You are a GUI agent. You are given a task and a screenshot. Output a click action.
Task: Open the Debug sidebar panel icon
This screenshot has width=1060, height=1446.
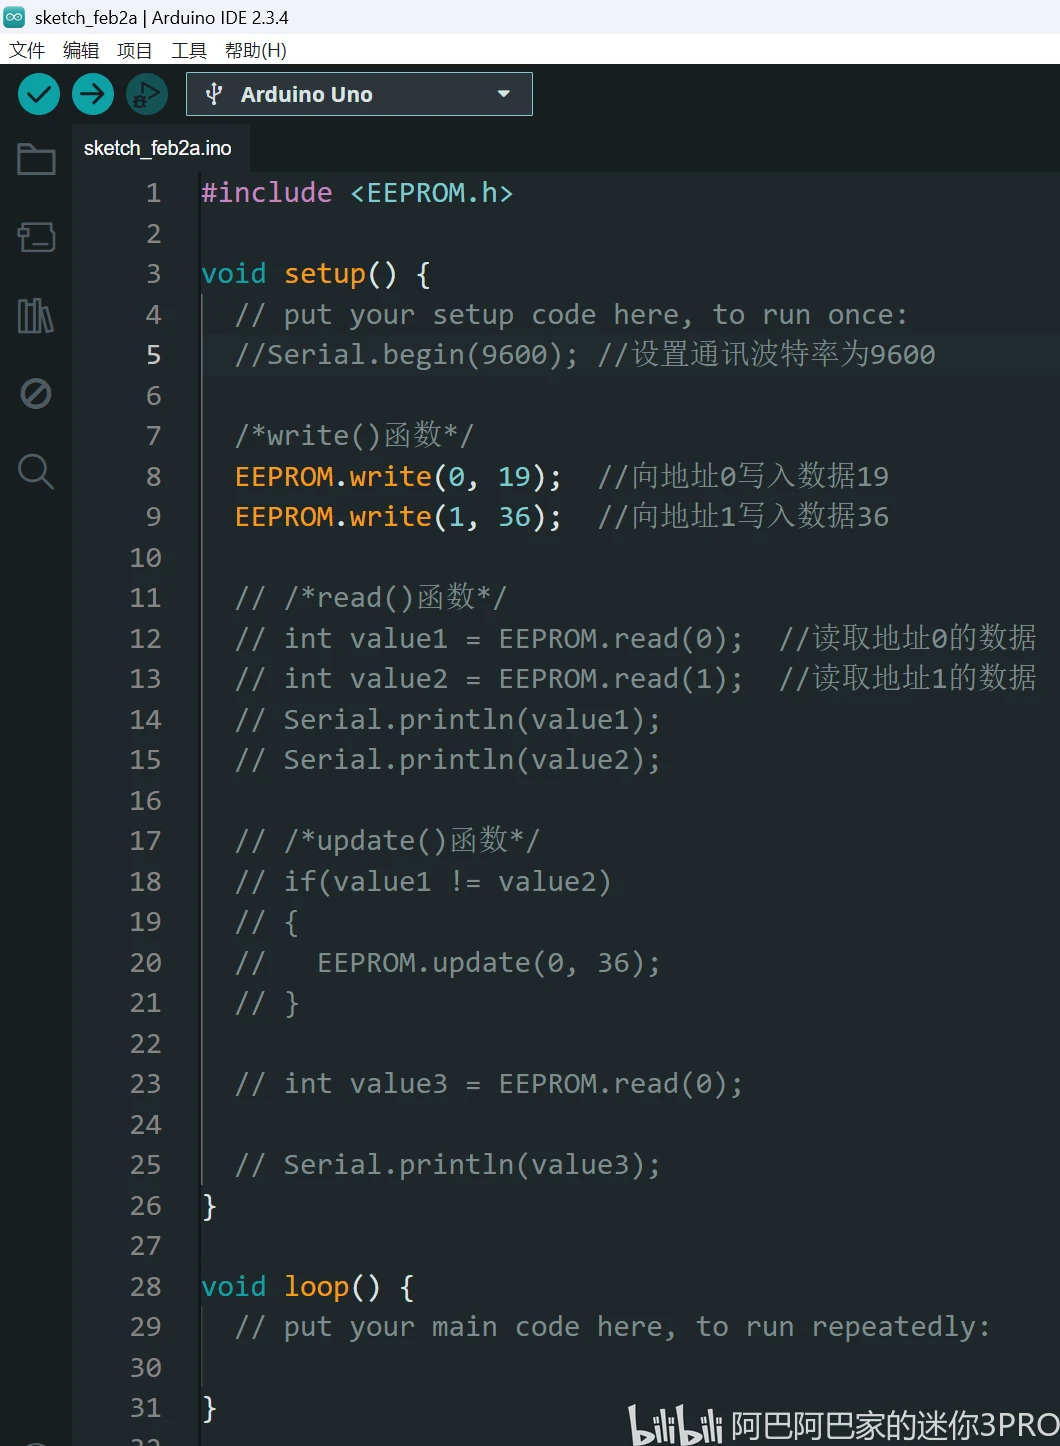point(36,394)
